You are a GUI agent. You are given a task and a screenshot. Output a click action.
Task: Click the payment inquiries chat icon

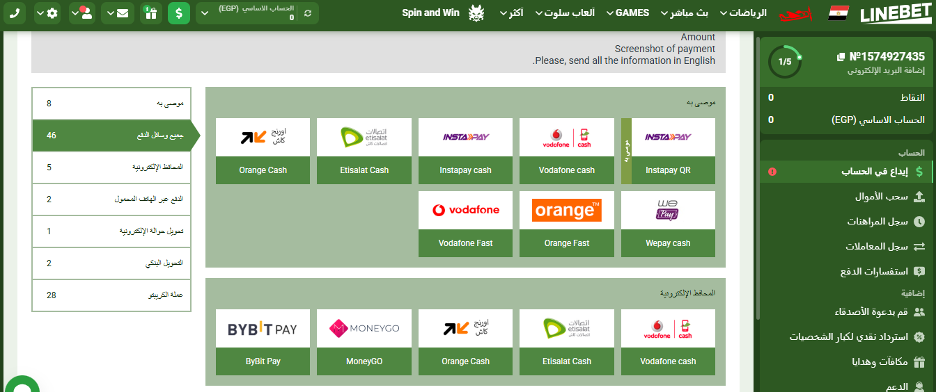(919, 271)
